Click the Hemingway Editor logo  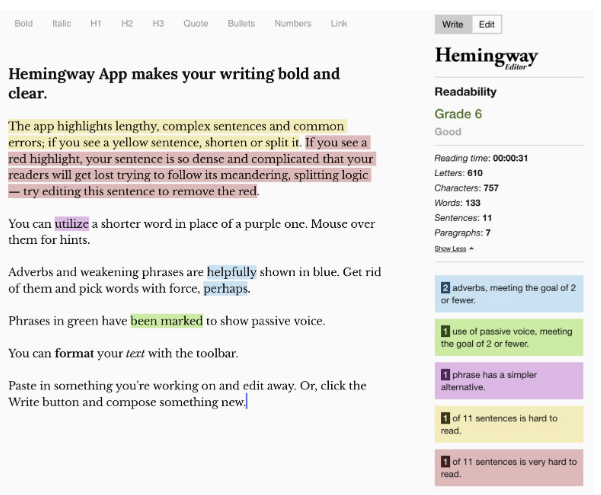point(486,57)
